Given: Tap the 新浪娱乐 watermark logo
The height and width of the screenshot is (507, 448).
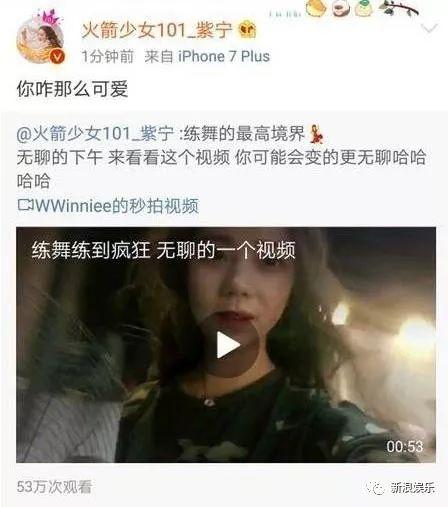Looking at the screenshot, I should 401,488.
